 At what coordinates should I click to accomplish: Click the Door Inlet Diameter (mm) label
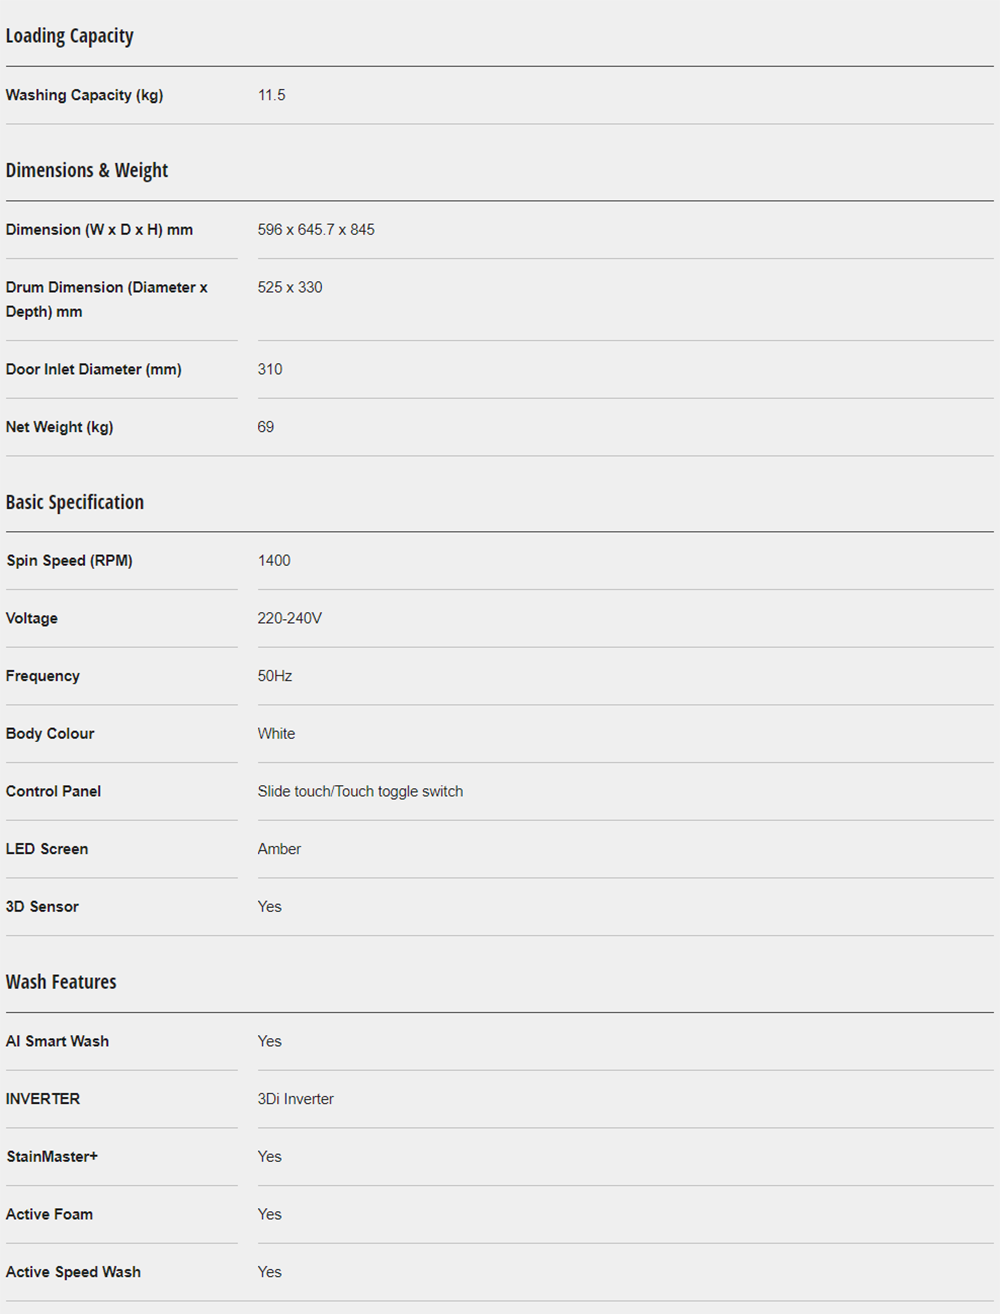click(93, 369)
